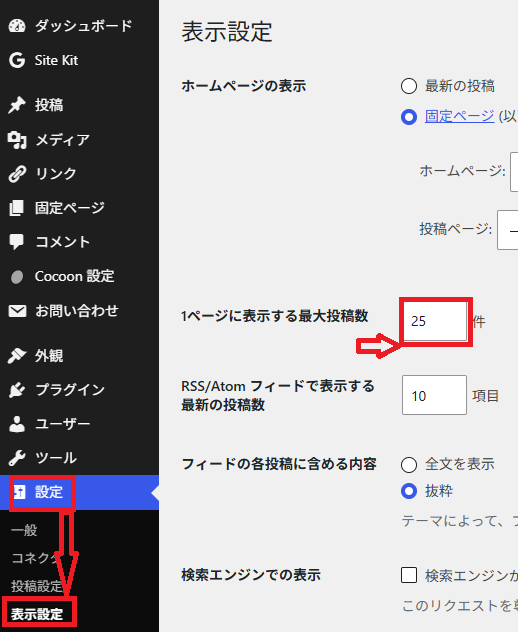Click the ユーザー person icon
The width and height of the screenshot is (518, 632).
tap(17, 424)
